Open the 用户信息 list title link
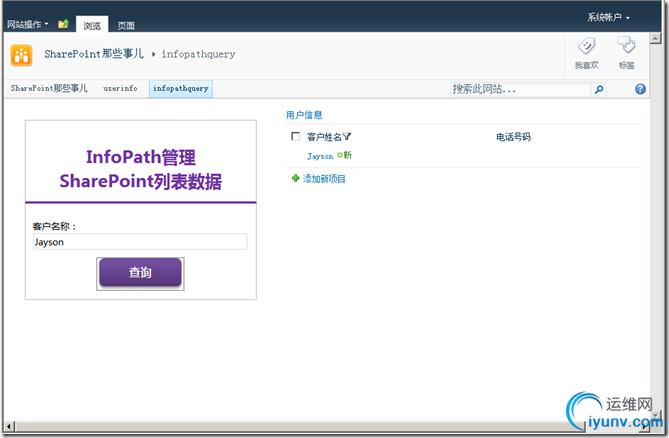Viewport: 669px width, 438px height. click(x=304, y=115)
